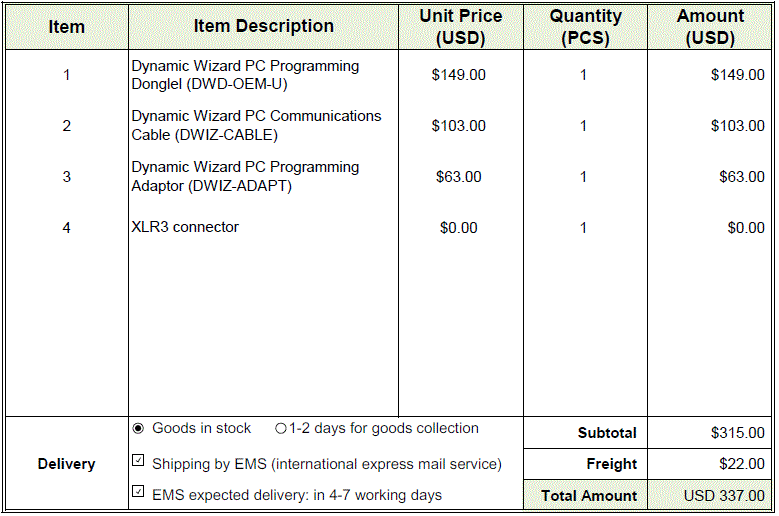The image size is (779, 516).
Task: Select the 1-2 days for goods collection option
Action: 281,429
